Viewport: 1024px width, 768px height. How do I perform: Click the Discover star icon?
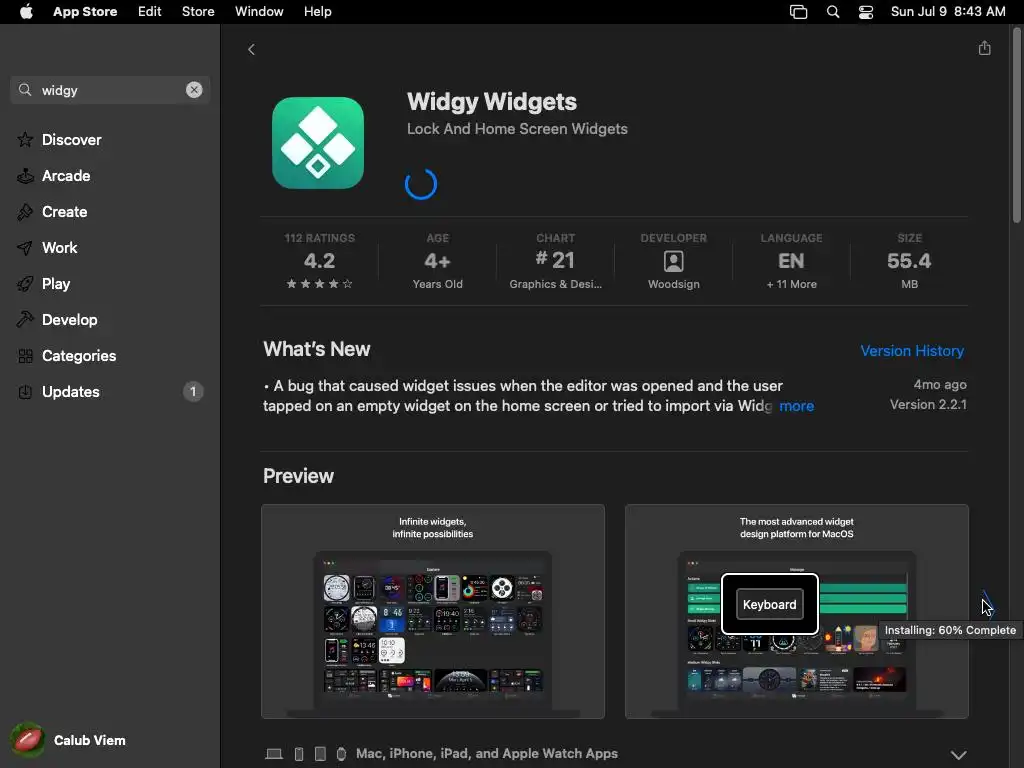25,140
